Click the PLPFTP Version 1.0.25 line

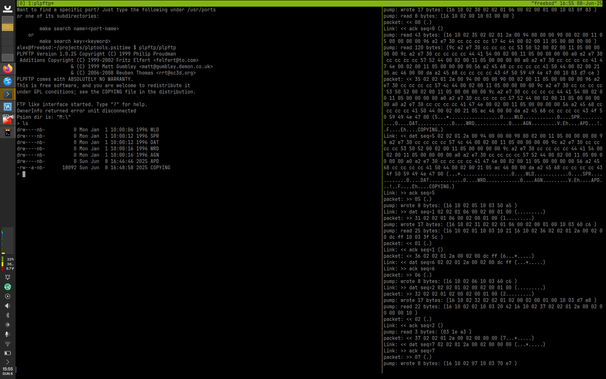point(96,54)
